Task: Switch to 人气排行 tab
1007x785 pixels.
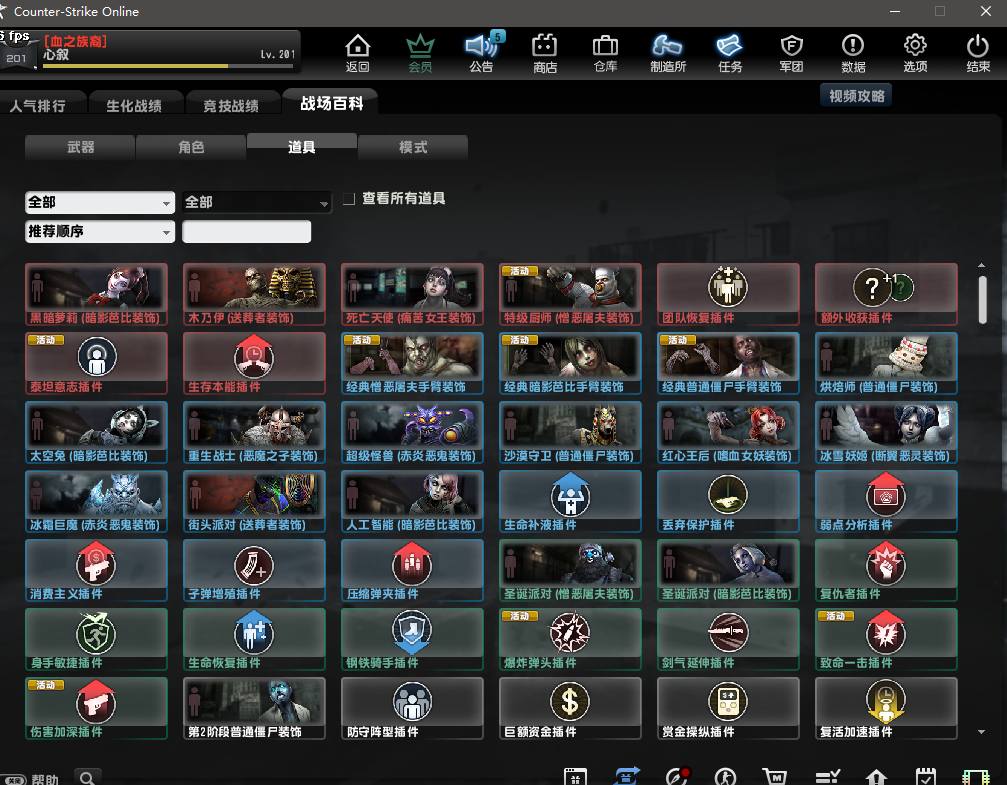Action: (42, 105)
